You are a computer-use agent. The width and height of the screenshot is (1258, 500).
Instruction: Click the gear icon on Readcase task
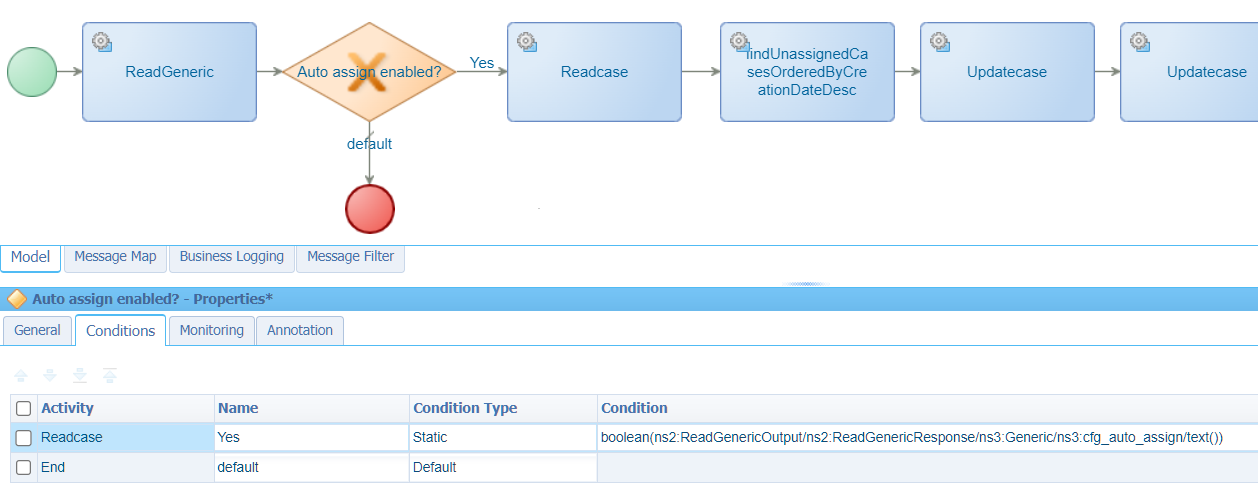click(x=526, y=41)
